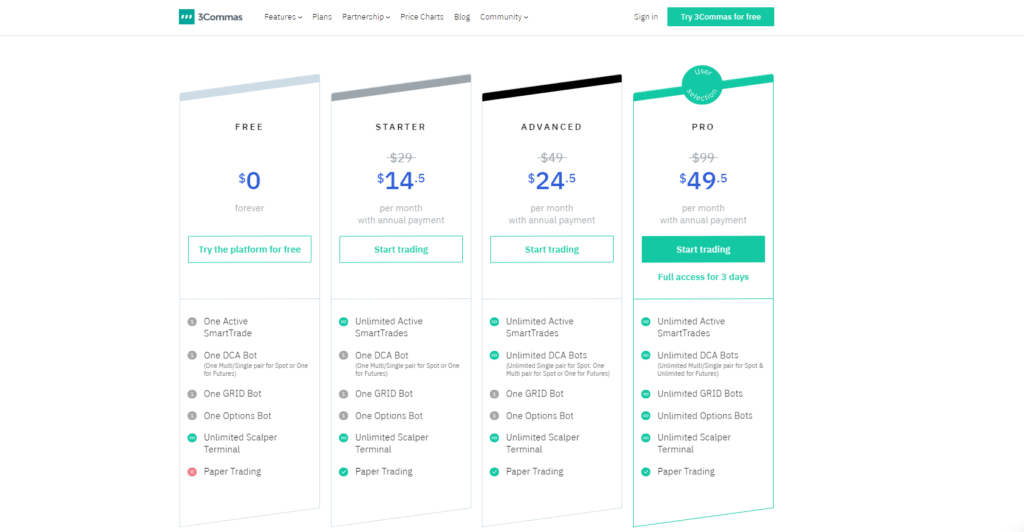Click the crossed-out $49 price
This screenshot has height=532, width=1024.
(552, 157)
